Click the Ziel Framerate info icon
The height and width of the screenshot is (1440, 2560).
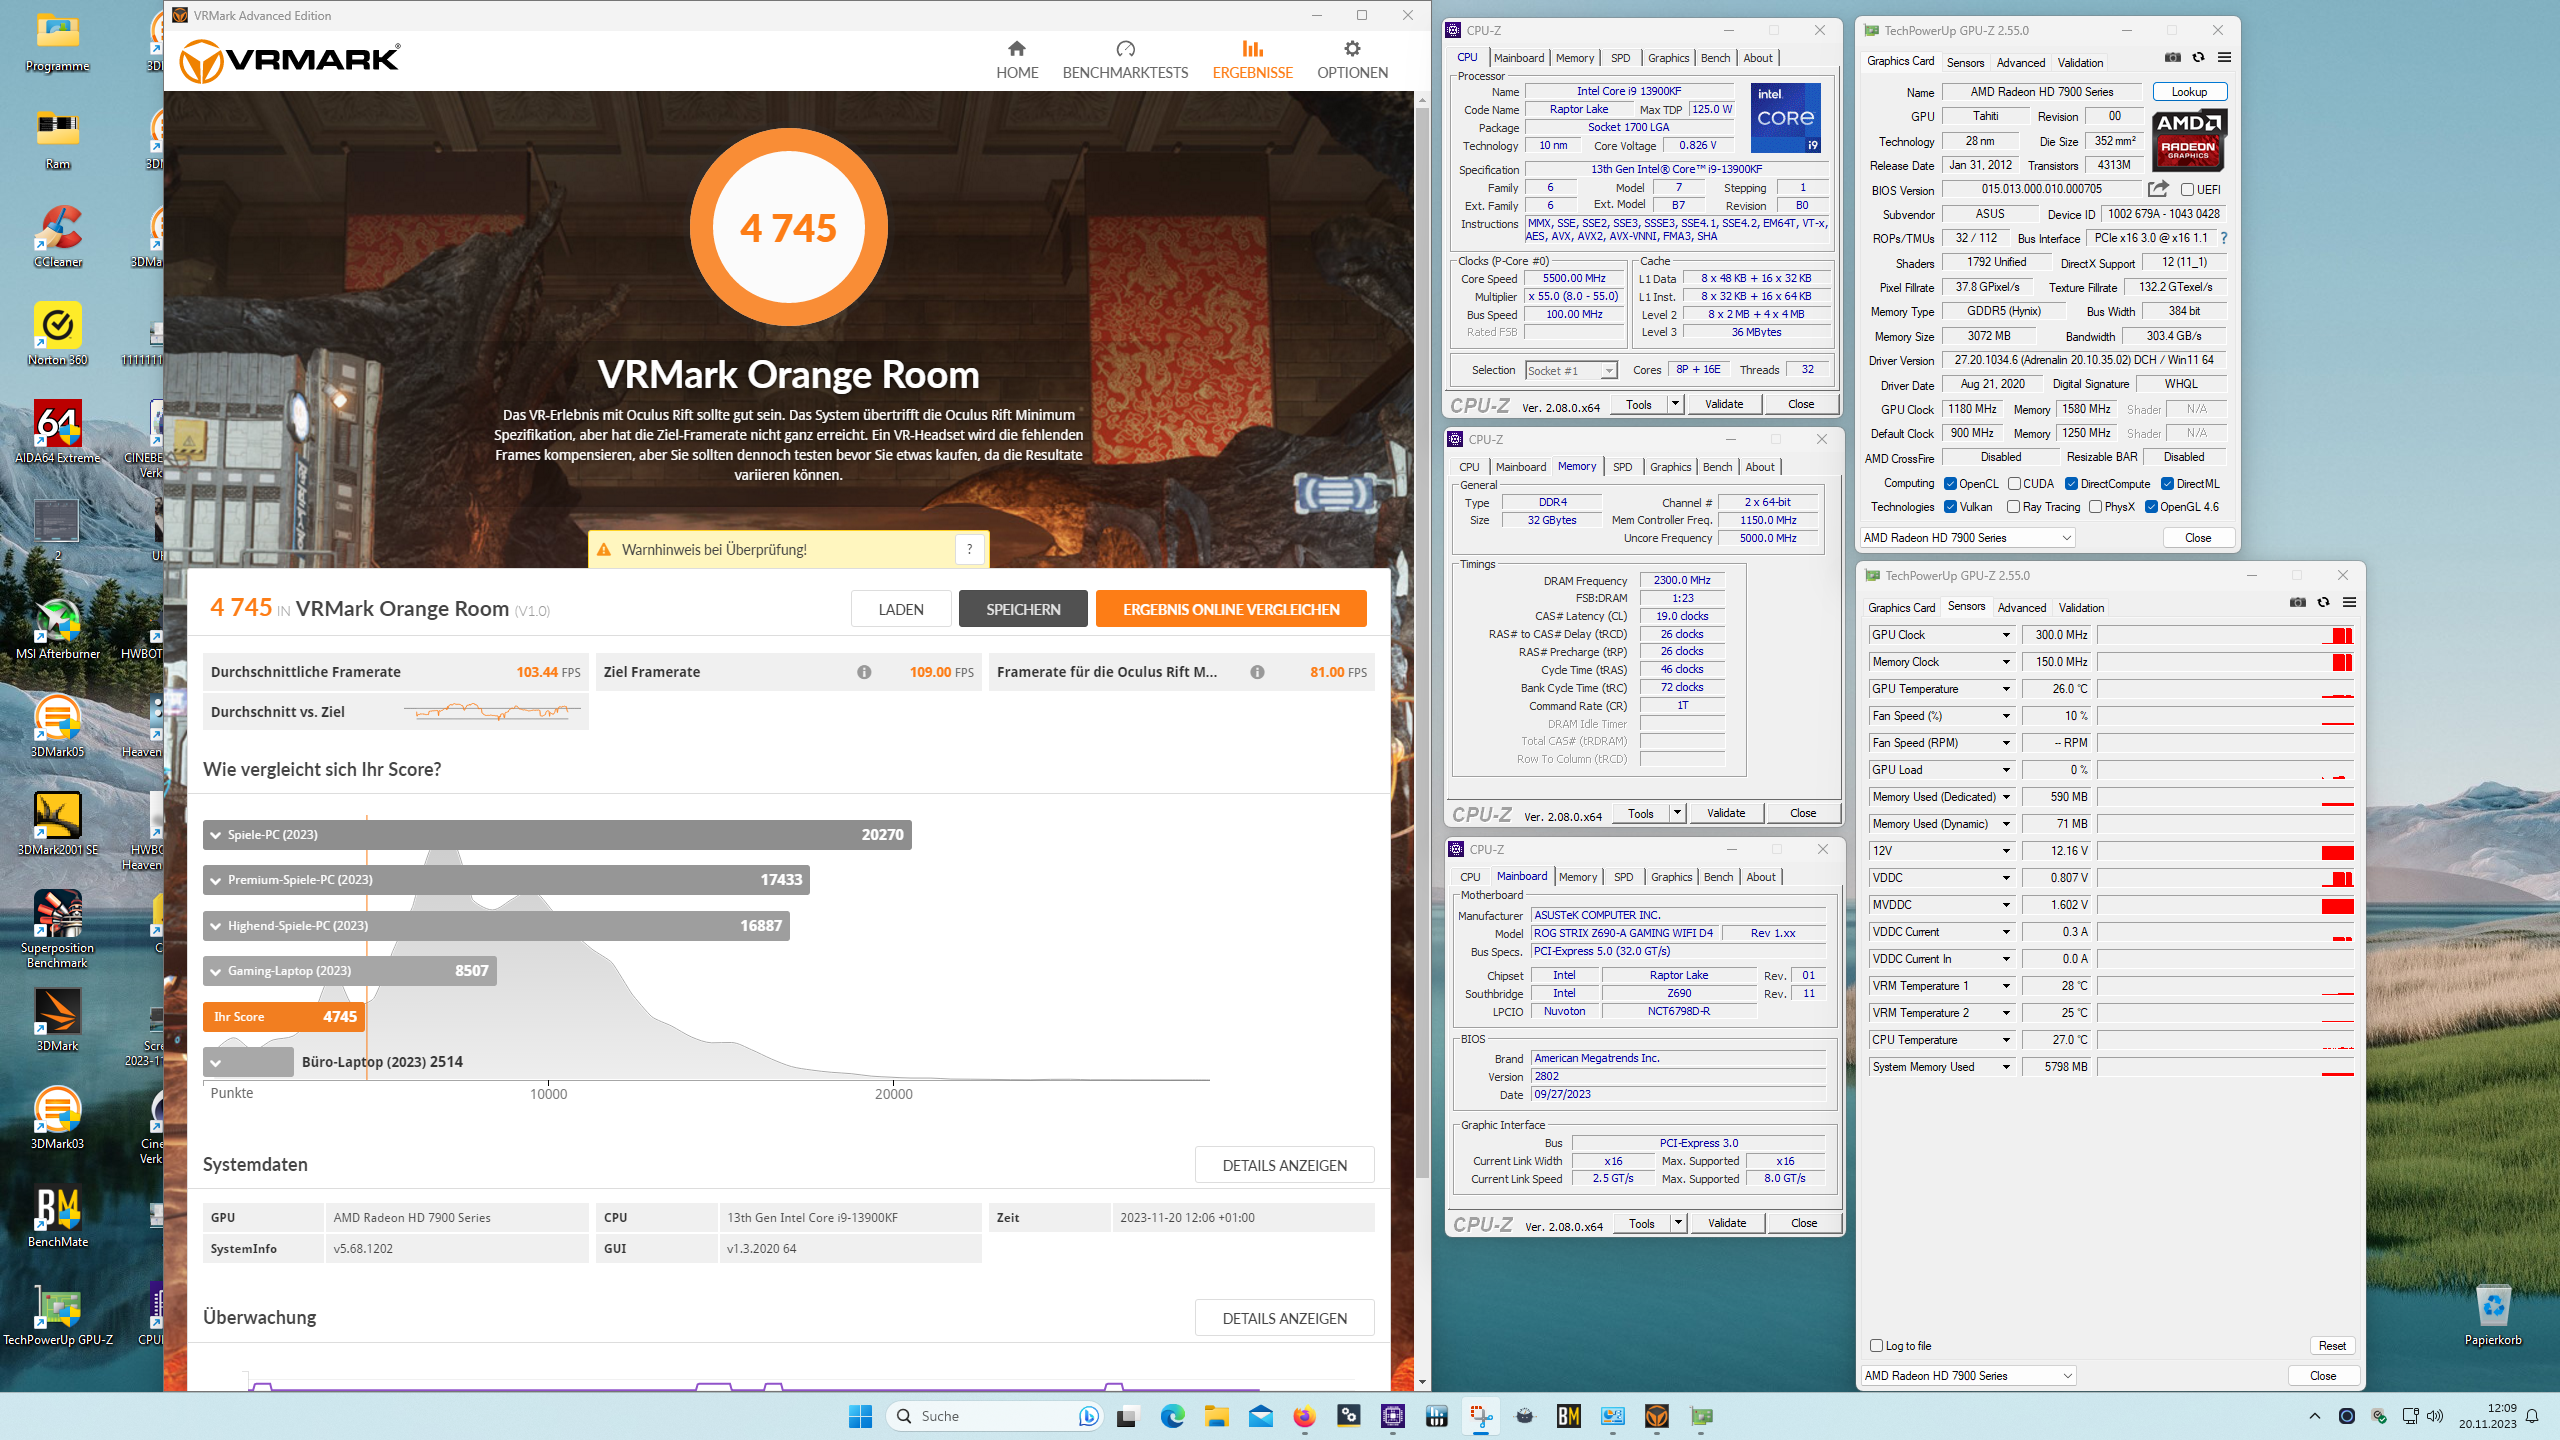coord(864,672)
